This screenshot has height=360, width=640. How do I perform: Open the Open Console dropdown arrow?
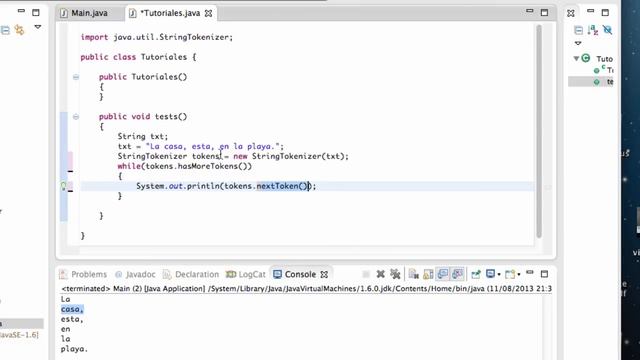click(518, 275)
